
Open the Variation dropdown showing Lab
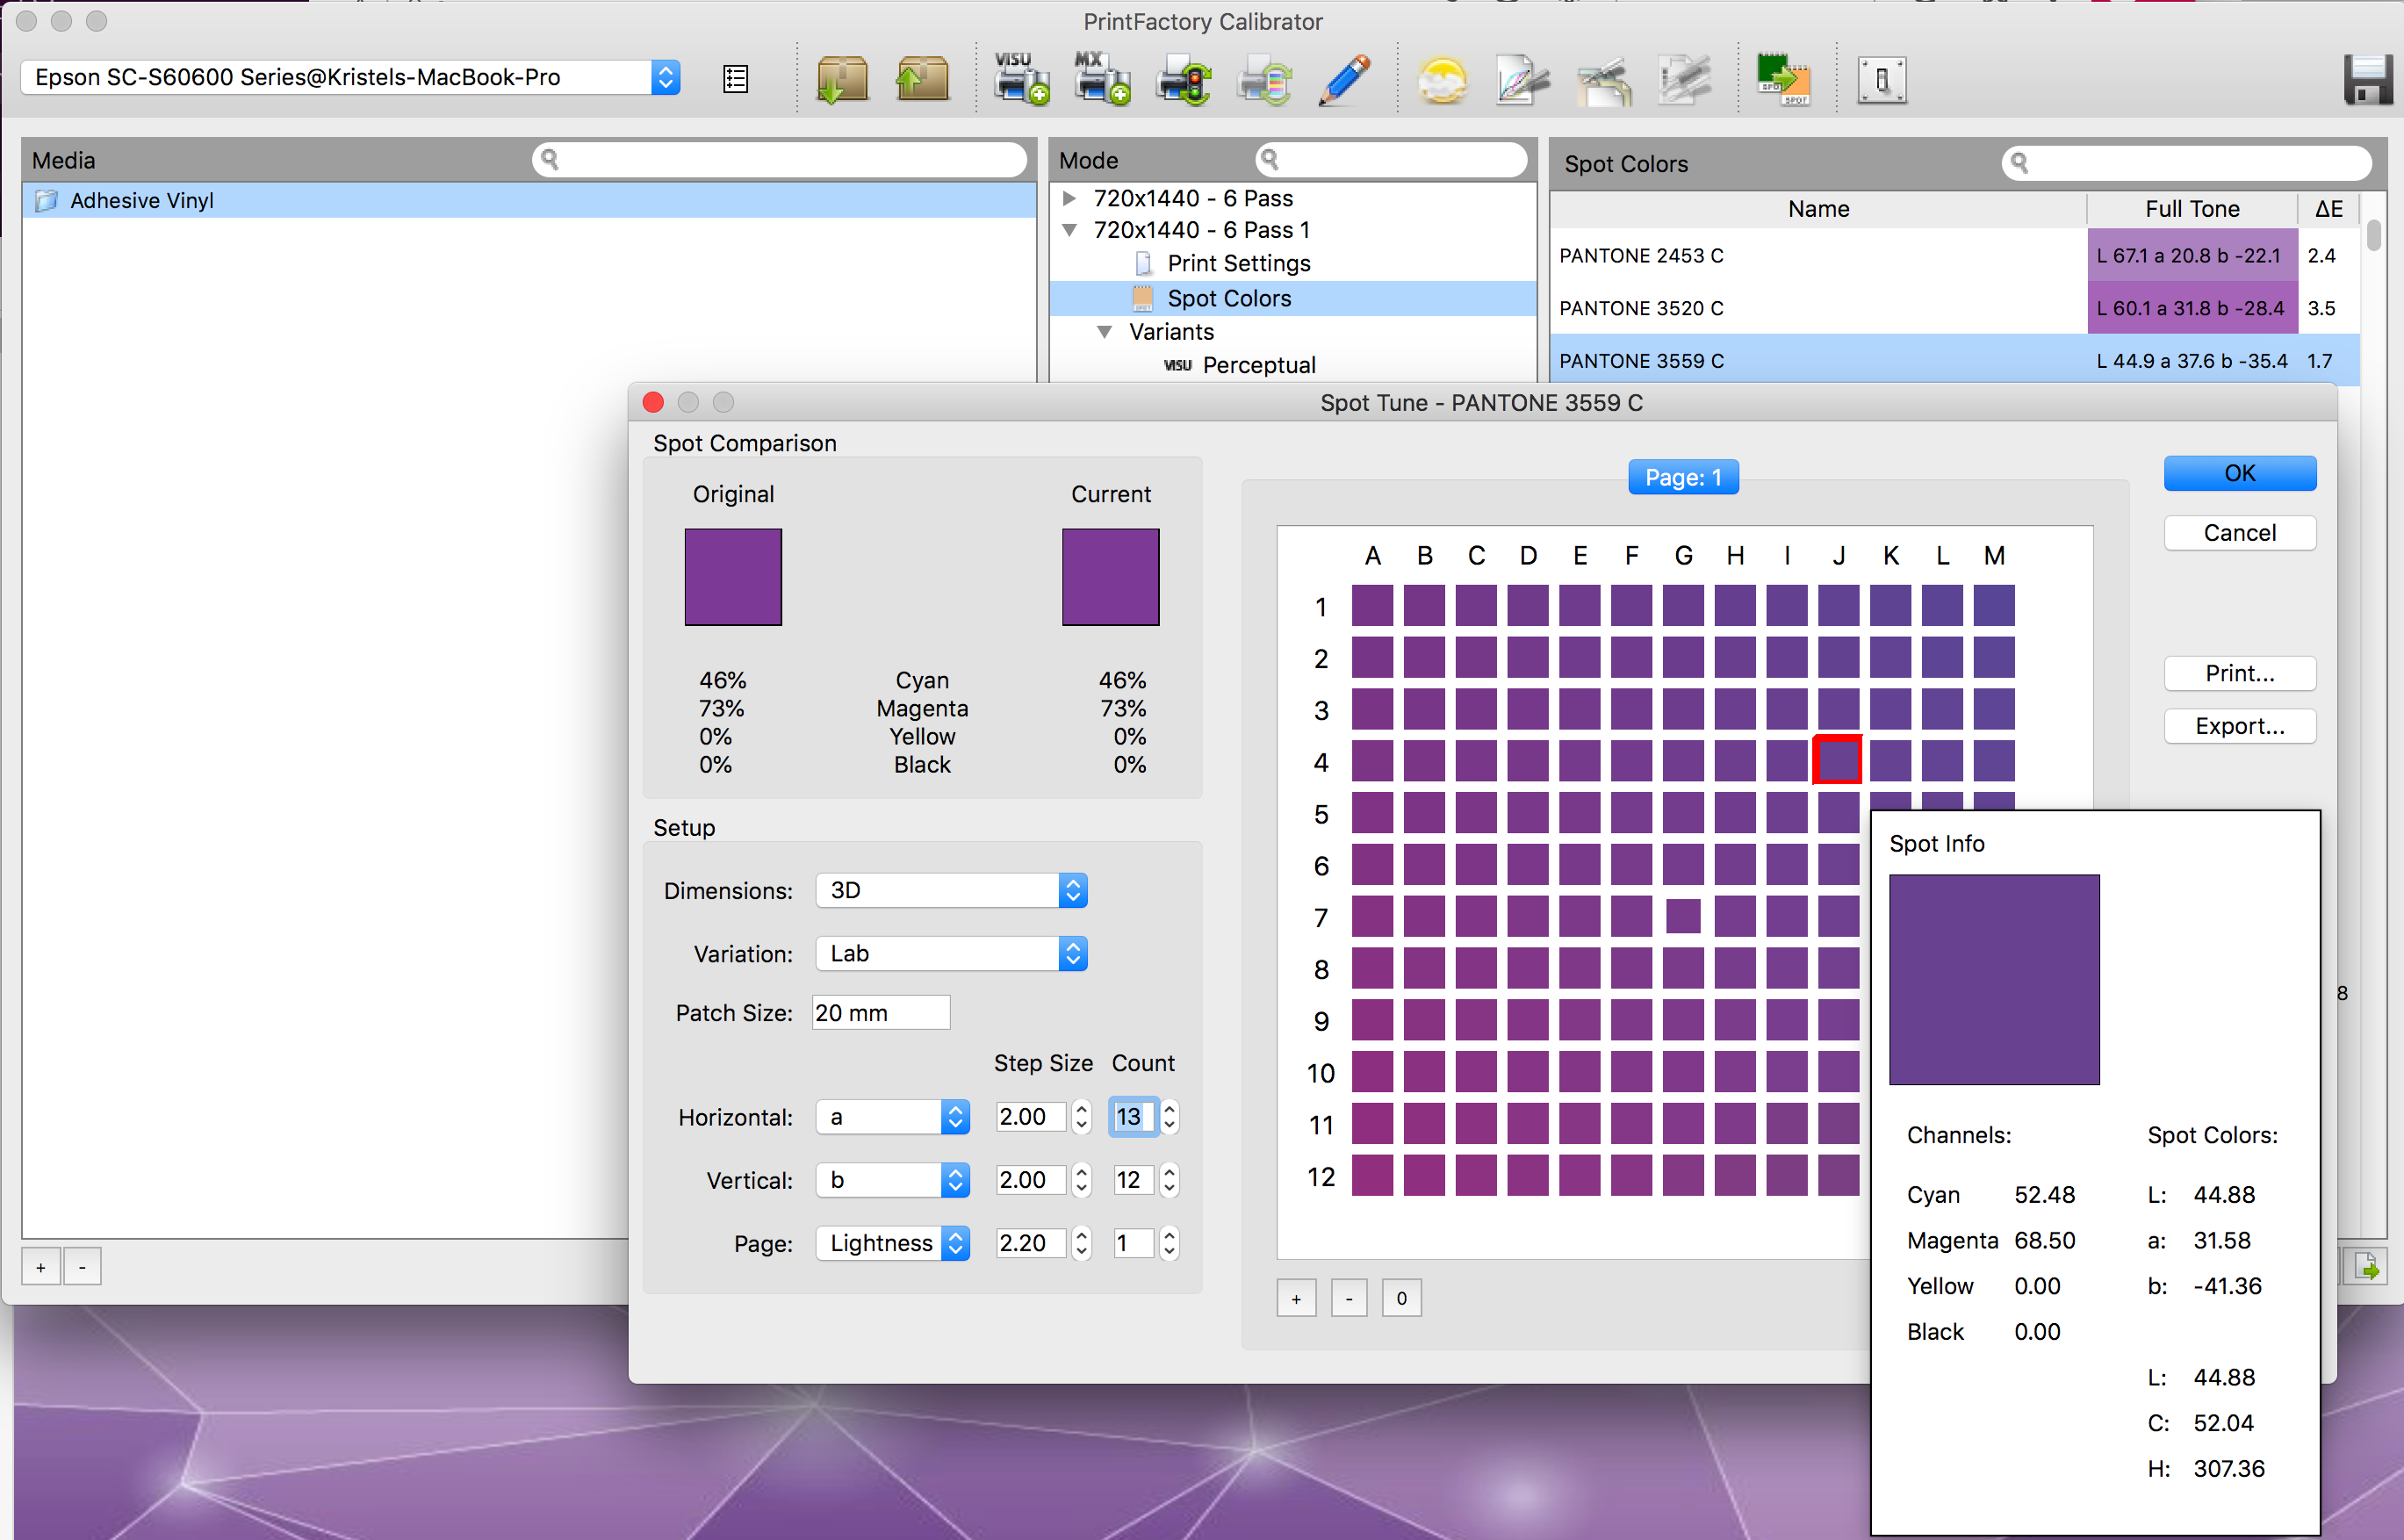[950, 953]
